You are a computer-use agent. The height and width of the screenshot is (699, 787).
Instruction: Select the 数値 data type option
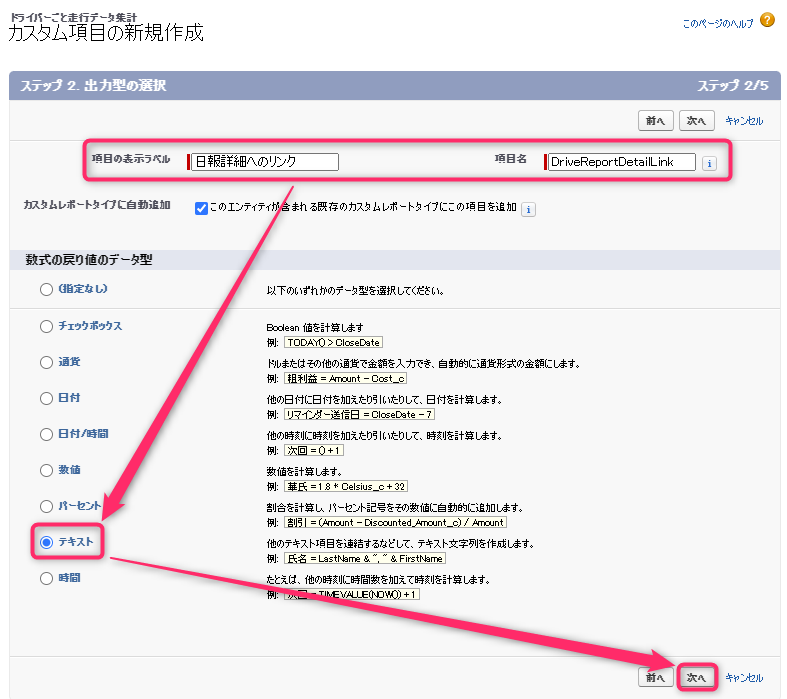[x=46, y=470]
